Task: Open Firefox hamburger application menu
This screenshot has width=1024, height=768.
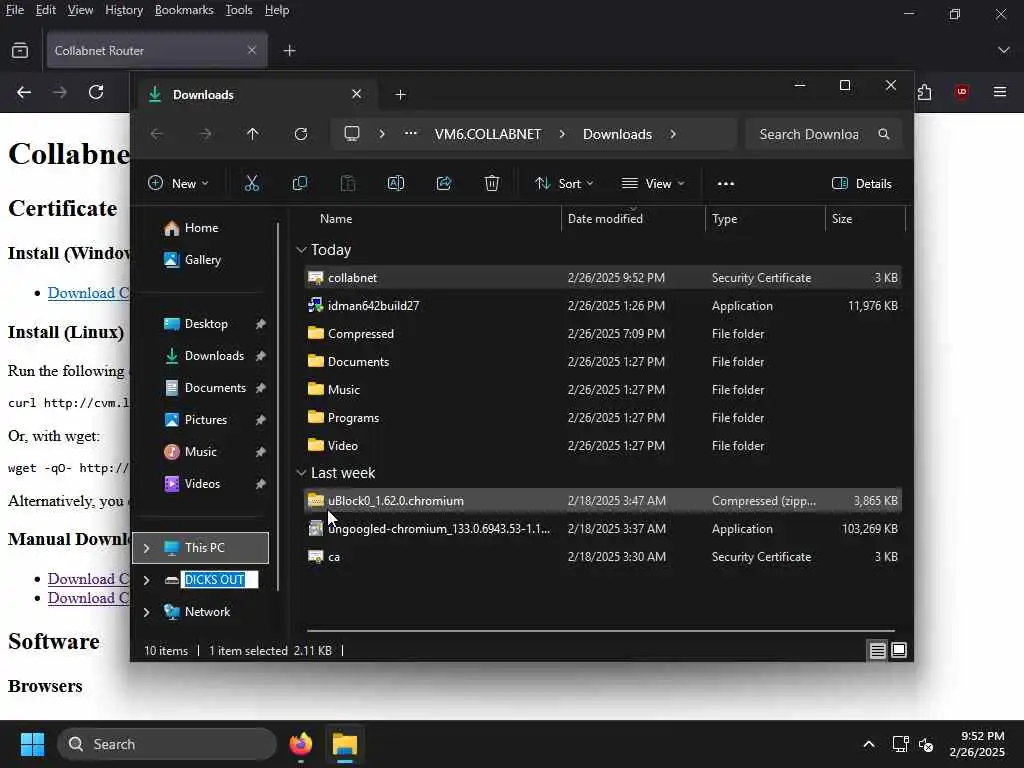Action: click(1000, 92)
